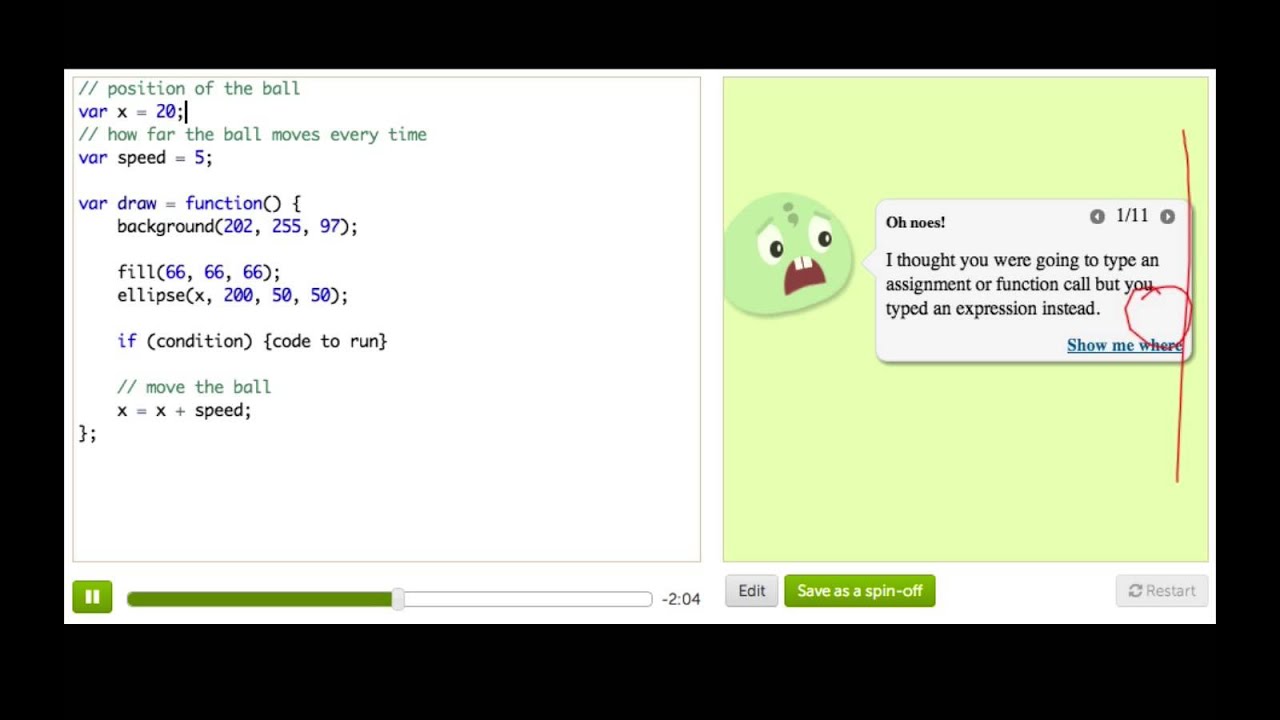Click the fill(66, 66, 66) line
The height and width of the screenshot is (720, 1280).
[198, 272]
